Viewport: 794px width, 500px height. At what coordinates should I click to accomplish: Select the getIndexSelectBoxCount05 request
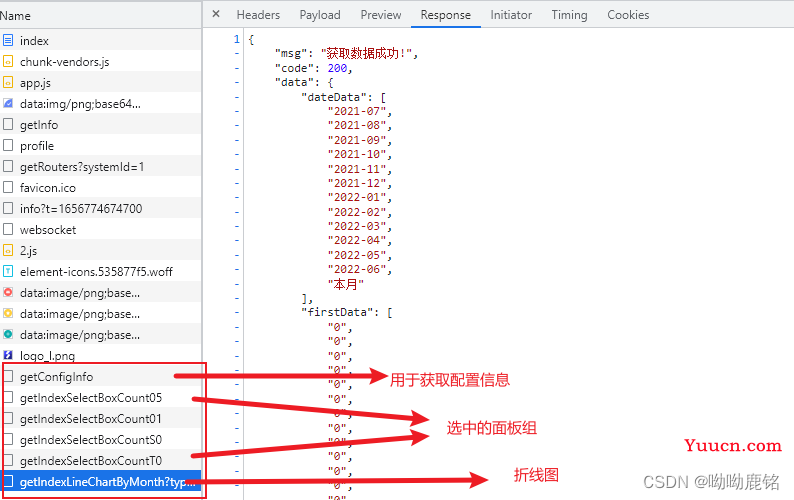(x=100, y=398)
